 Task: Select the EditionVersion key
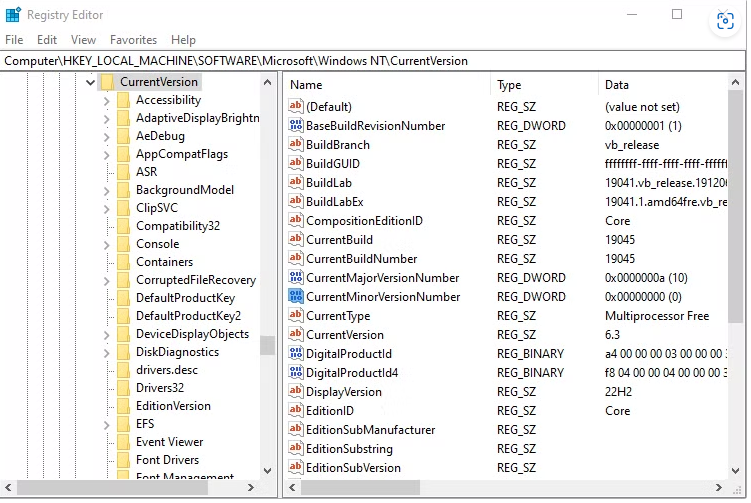pos(173,406)
